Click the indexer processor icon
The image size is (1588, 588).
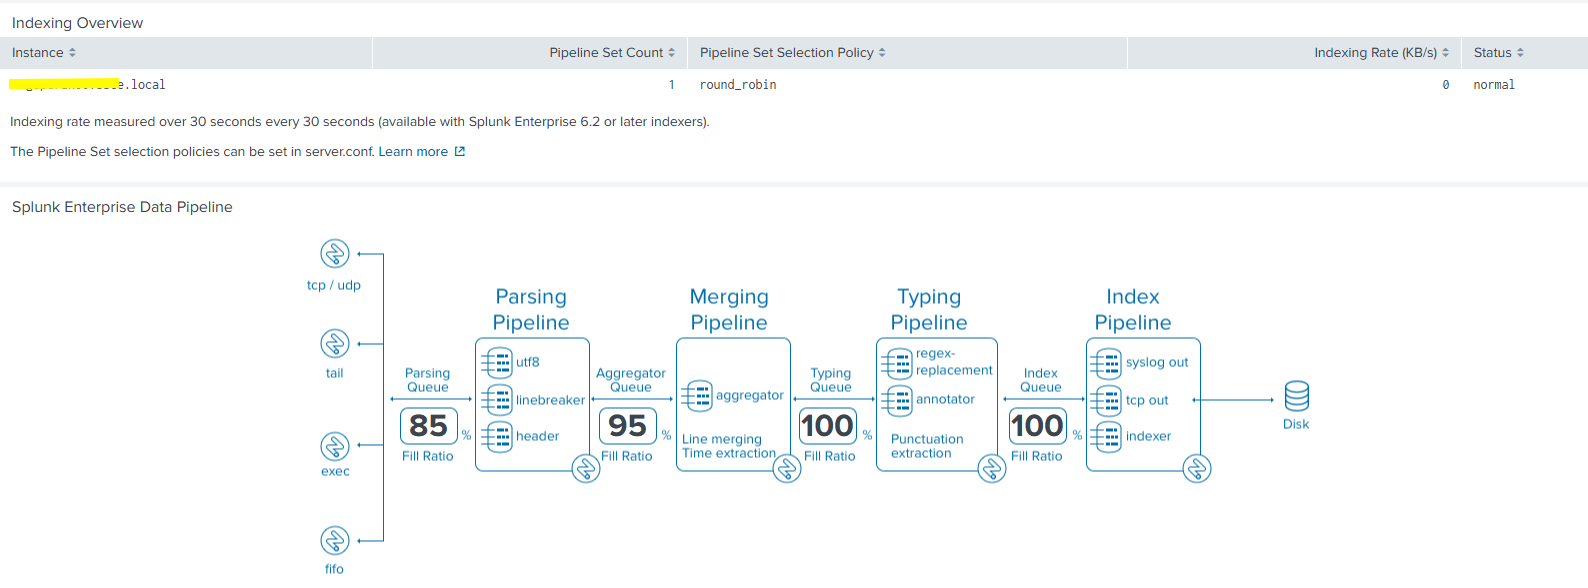1106,437
